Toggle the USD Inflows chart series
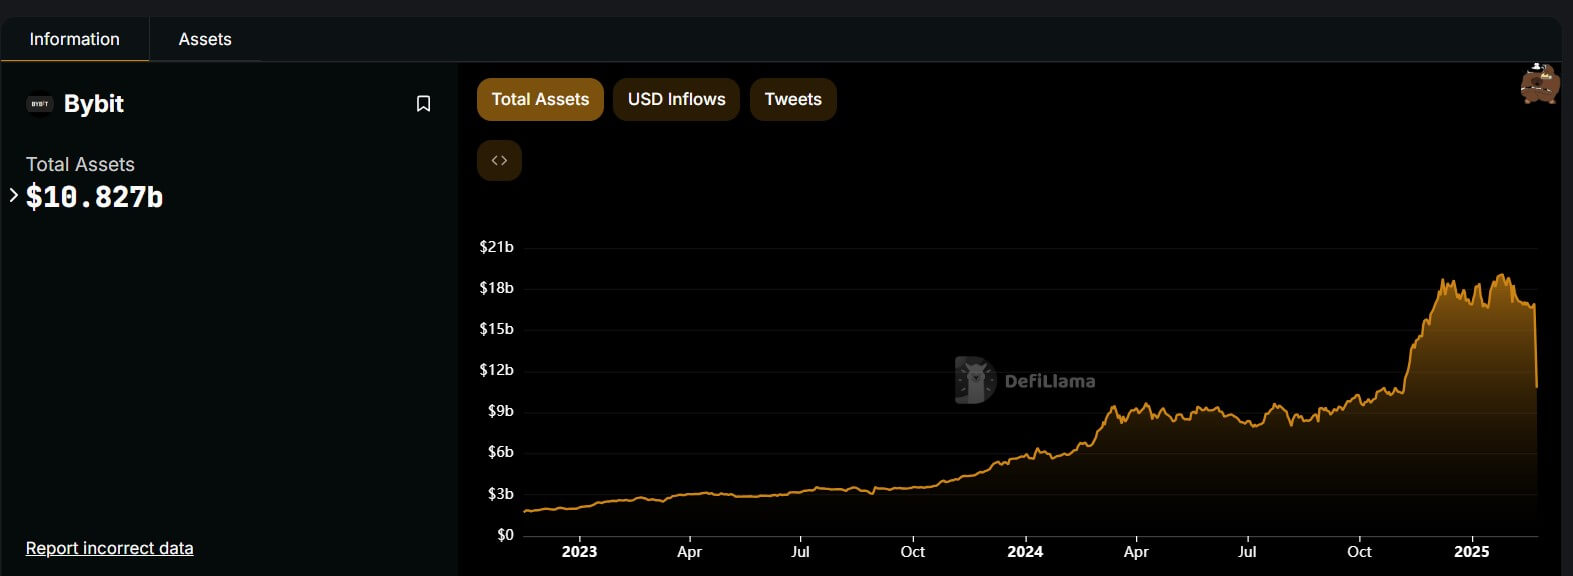 click(x=676, y=99)
